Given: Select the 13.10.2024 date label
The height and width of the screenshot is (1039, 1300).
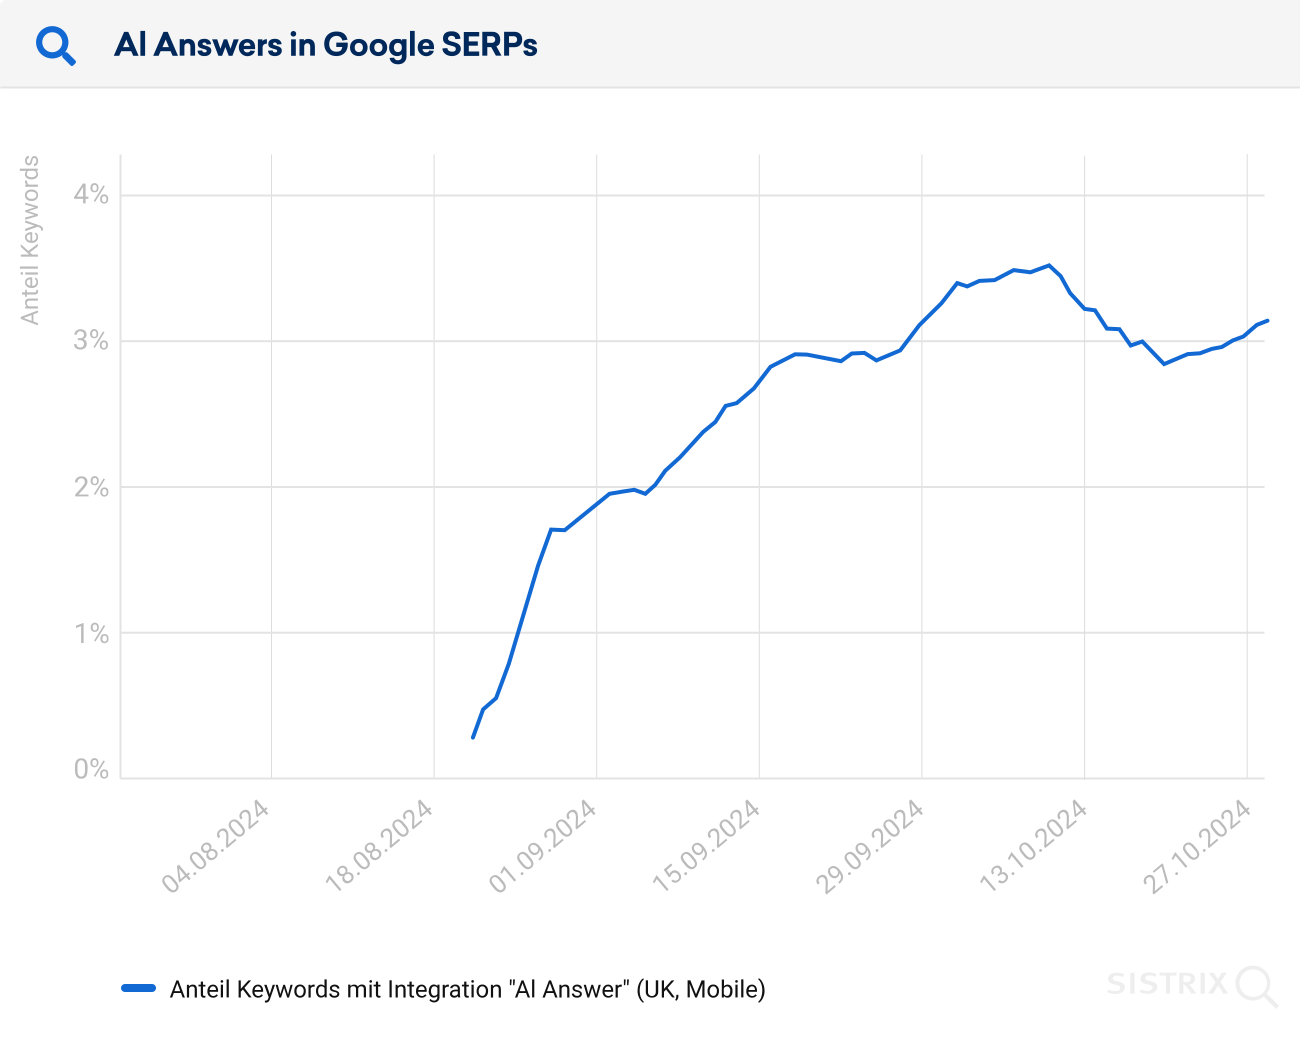Looking at the screenshot, I should pos(1034,846).
